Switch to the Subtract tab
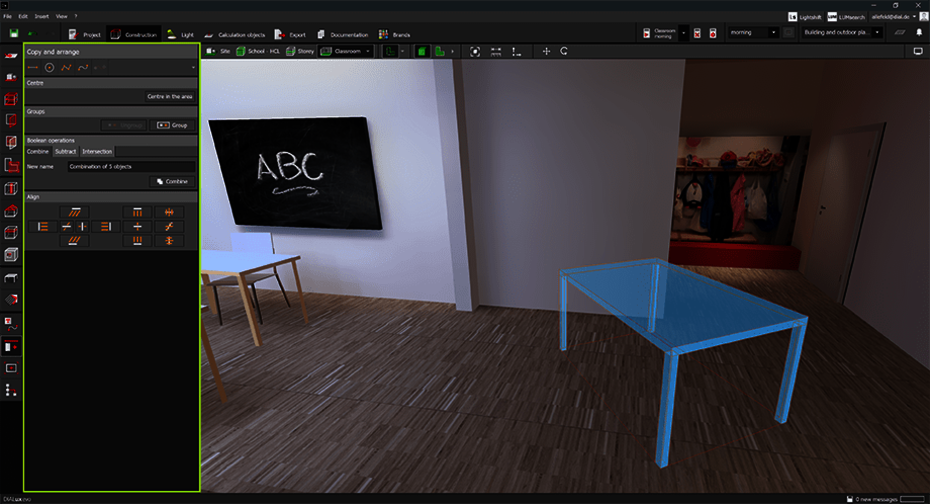 pos(65,151)
